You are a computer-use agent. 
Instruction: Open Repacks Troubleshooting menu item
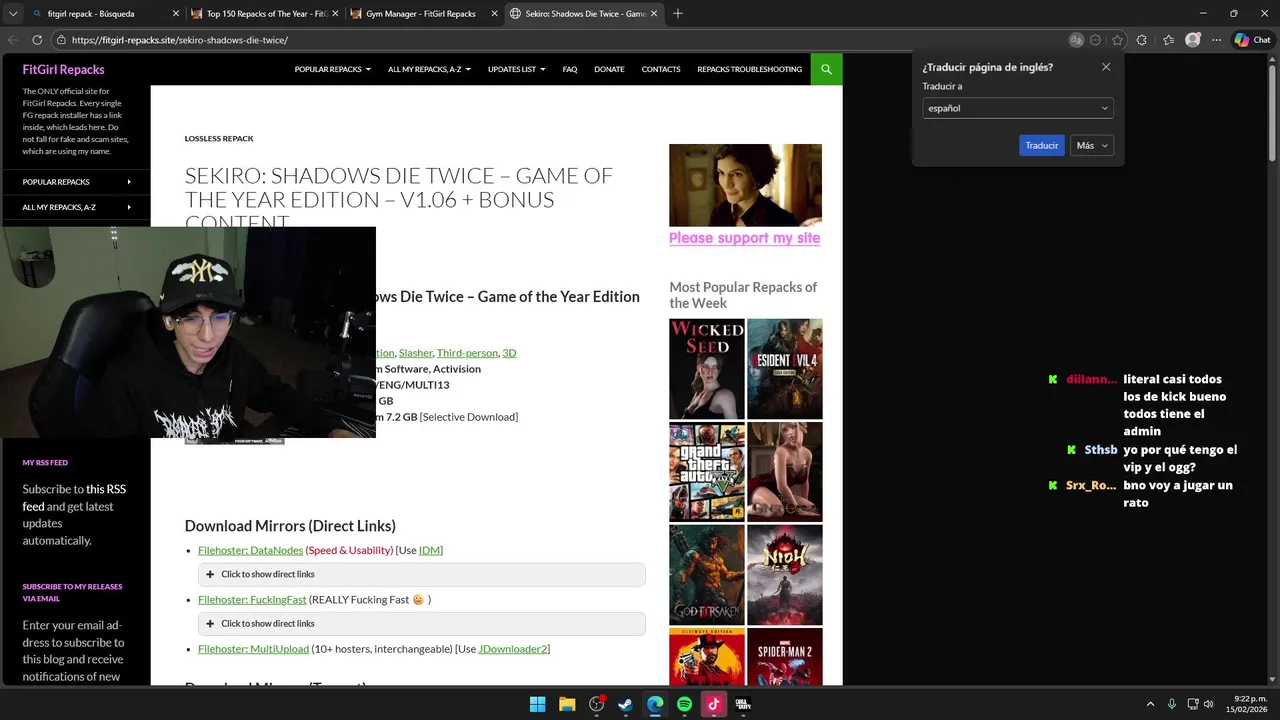coord(749,69)
